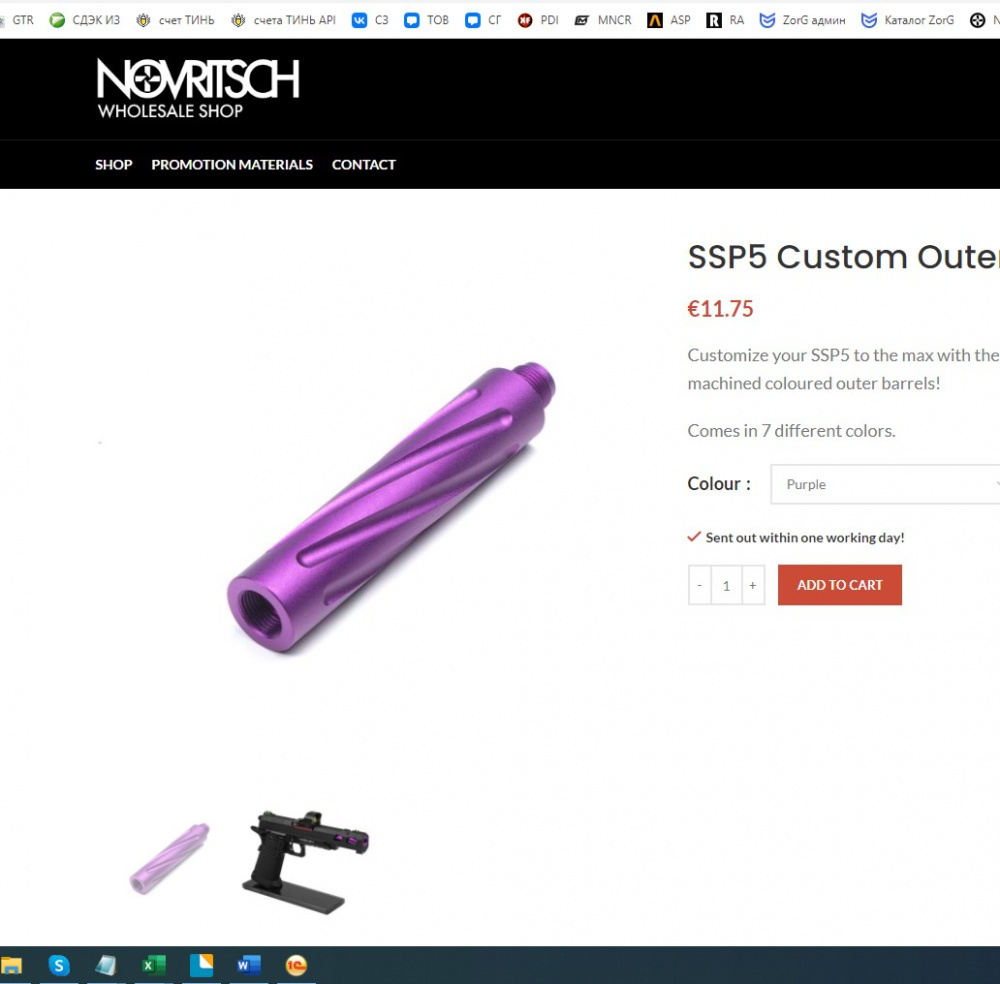Image resolution: width=1000 pixels, height=984 pixels.
Task: Open the PDI bookmark
Action: pos(538,20)
